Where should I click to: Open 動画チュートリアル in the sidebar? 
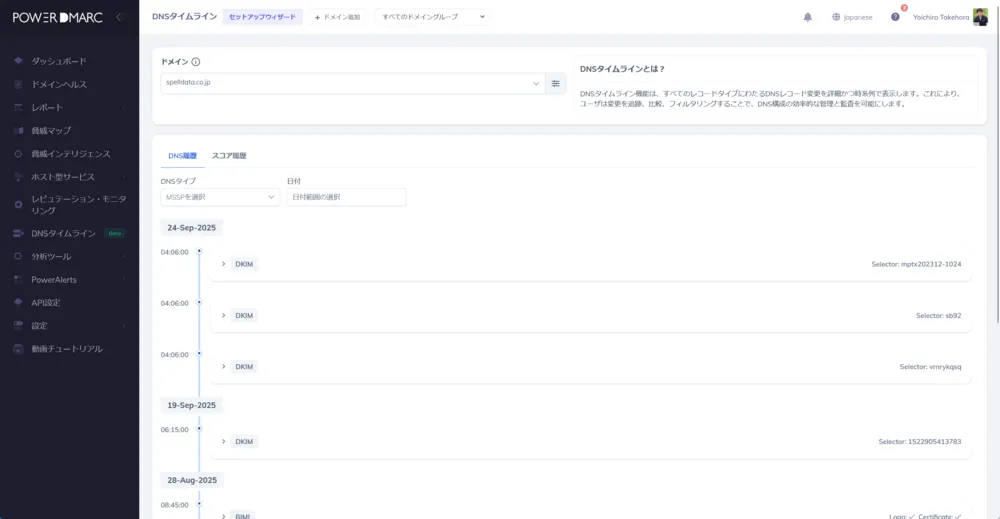66,349
